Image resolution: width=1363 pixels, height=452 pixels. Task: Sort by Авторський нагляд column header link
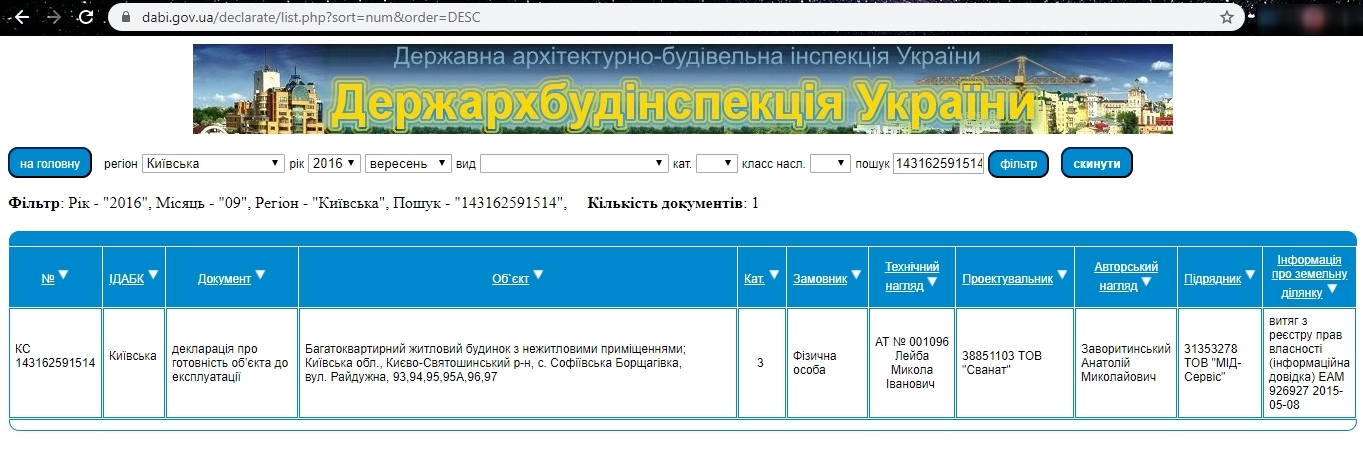point(1126,274)
